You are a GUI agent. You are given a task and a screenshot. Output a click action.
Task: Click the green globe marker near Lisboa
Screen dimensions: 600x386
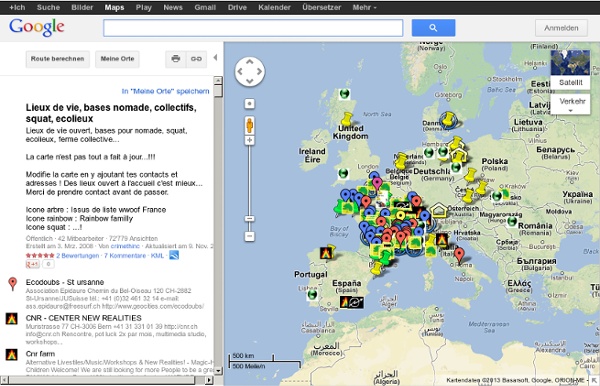313,295
